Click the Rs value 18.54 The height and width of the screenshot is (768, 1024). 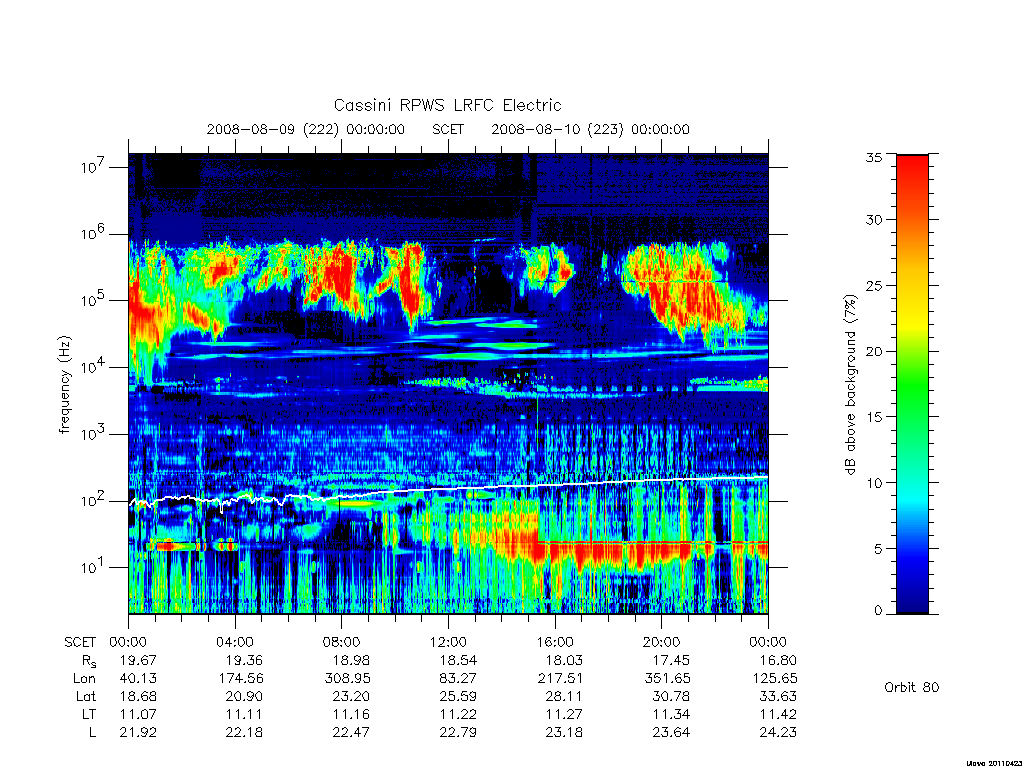point(458,660)
